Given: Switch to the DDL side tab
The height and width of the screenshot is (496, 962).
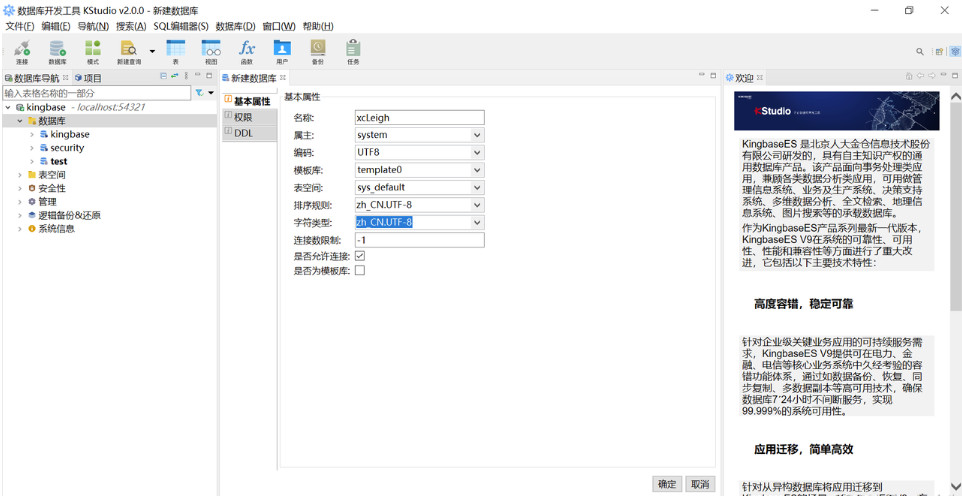Looking at the screenshot, I should (x=249, y=133).
